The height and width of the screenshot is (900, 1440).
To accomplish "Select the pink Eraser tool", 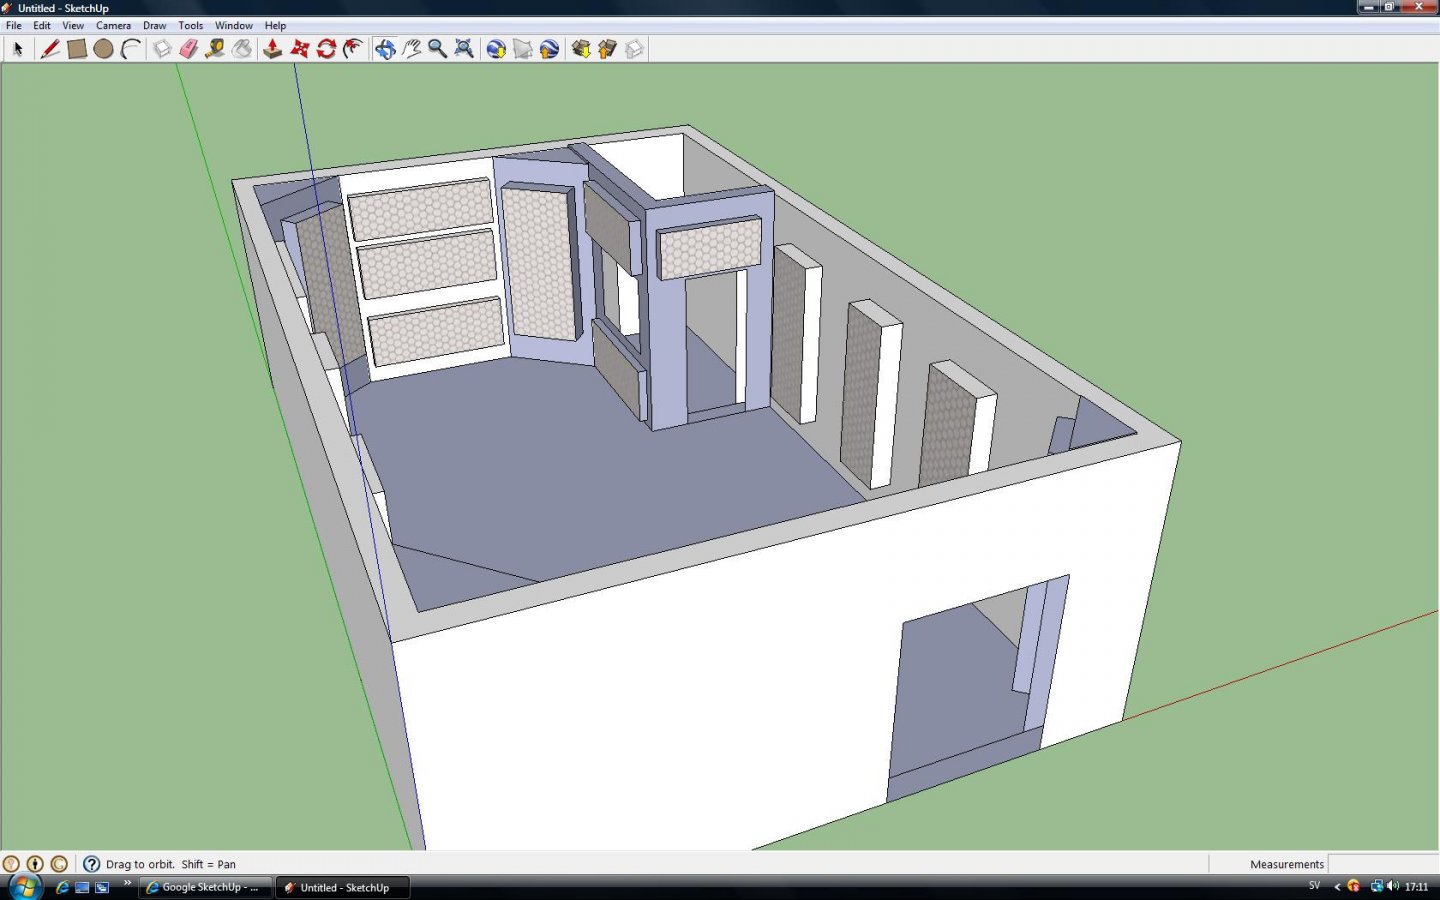I will pyautogui.click(x=189, y=48).
